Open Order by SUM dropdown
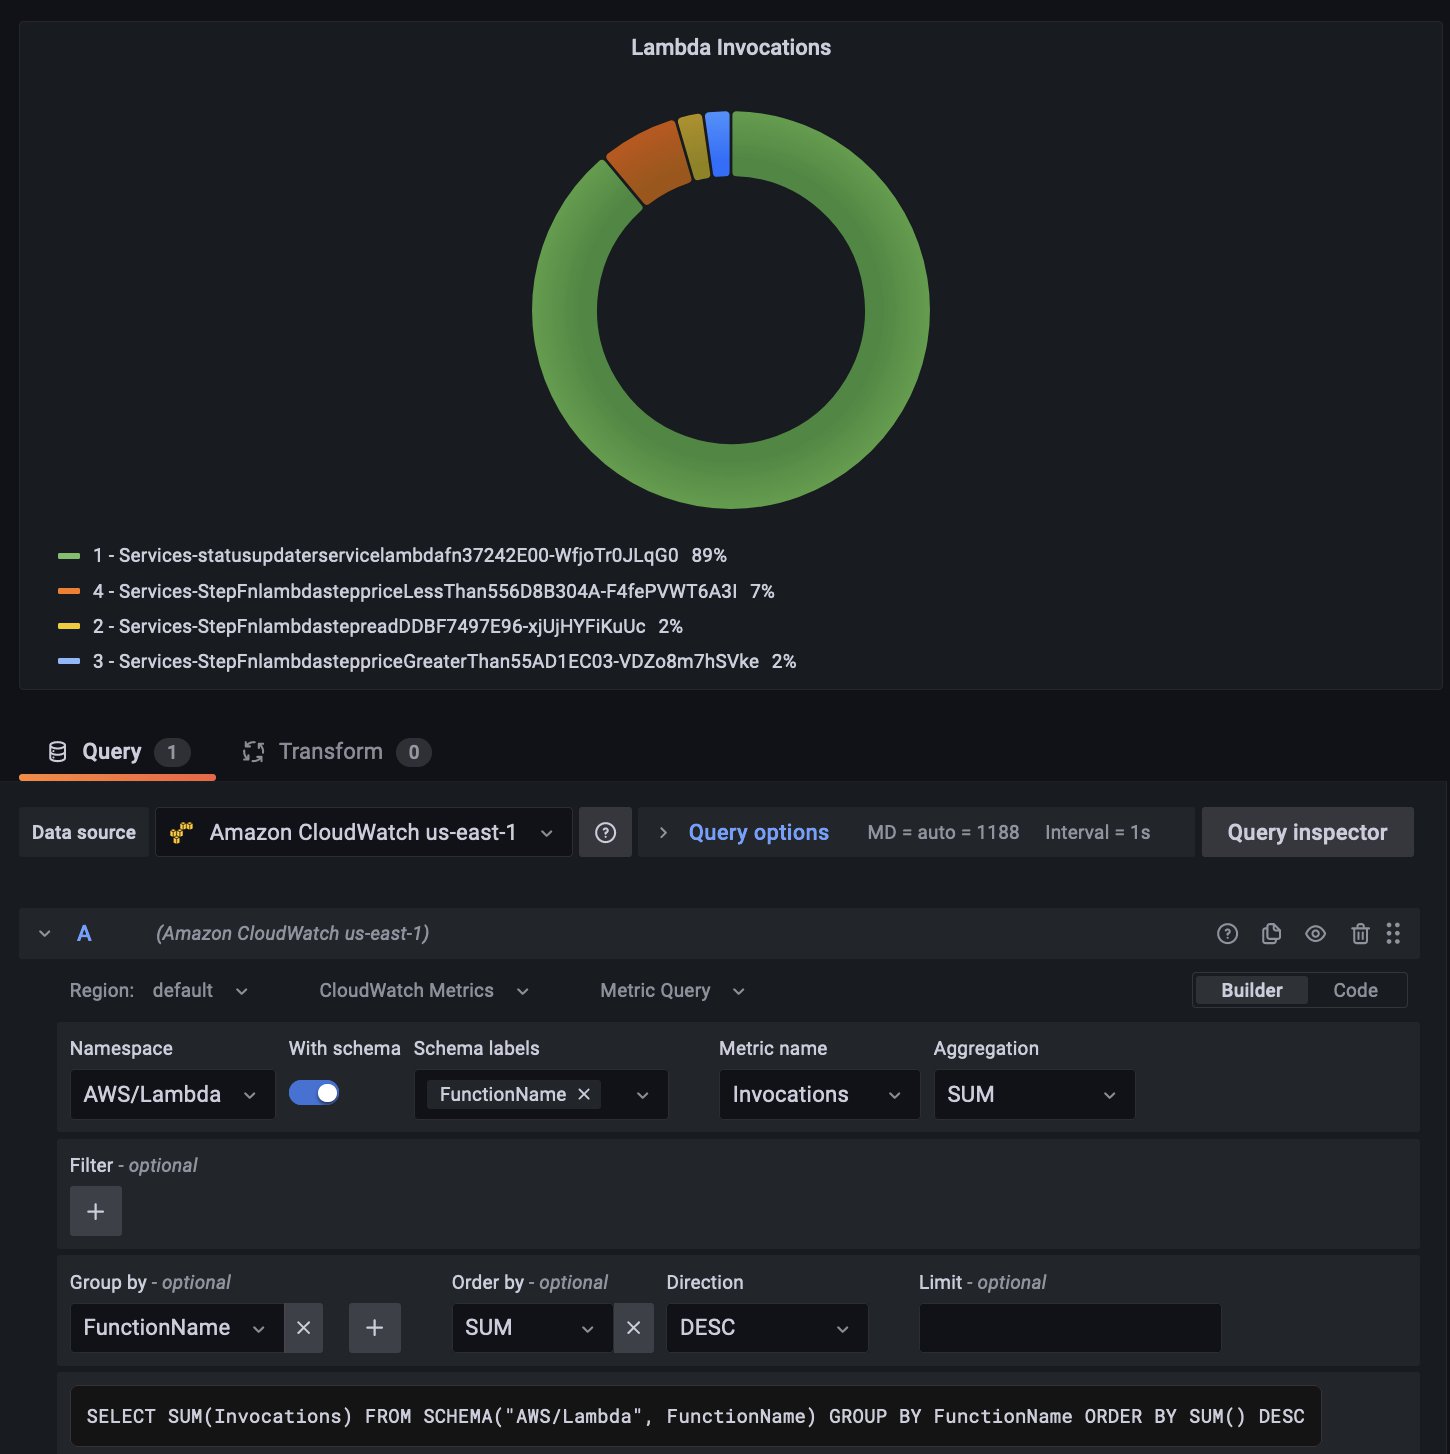 click(532, 1327)
